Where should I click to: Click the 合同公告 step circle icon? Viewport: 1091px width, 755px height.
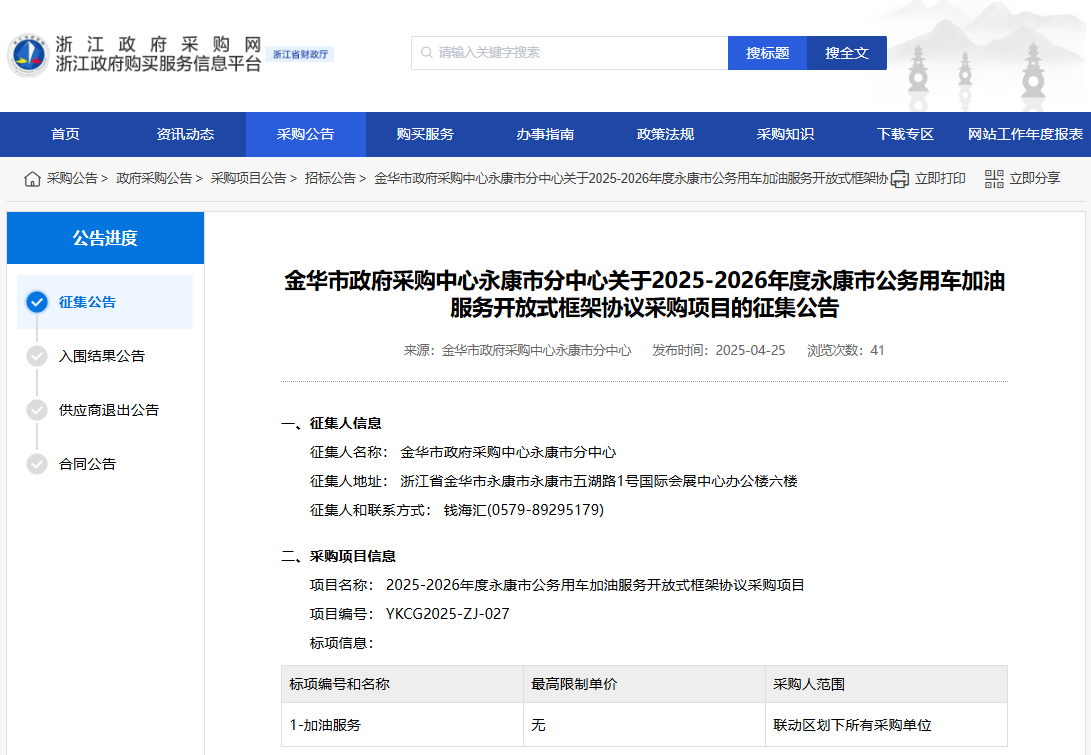37,464
